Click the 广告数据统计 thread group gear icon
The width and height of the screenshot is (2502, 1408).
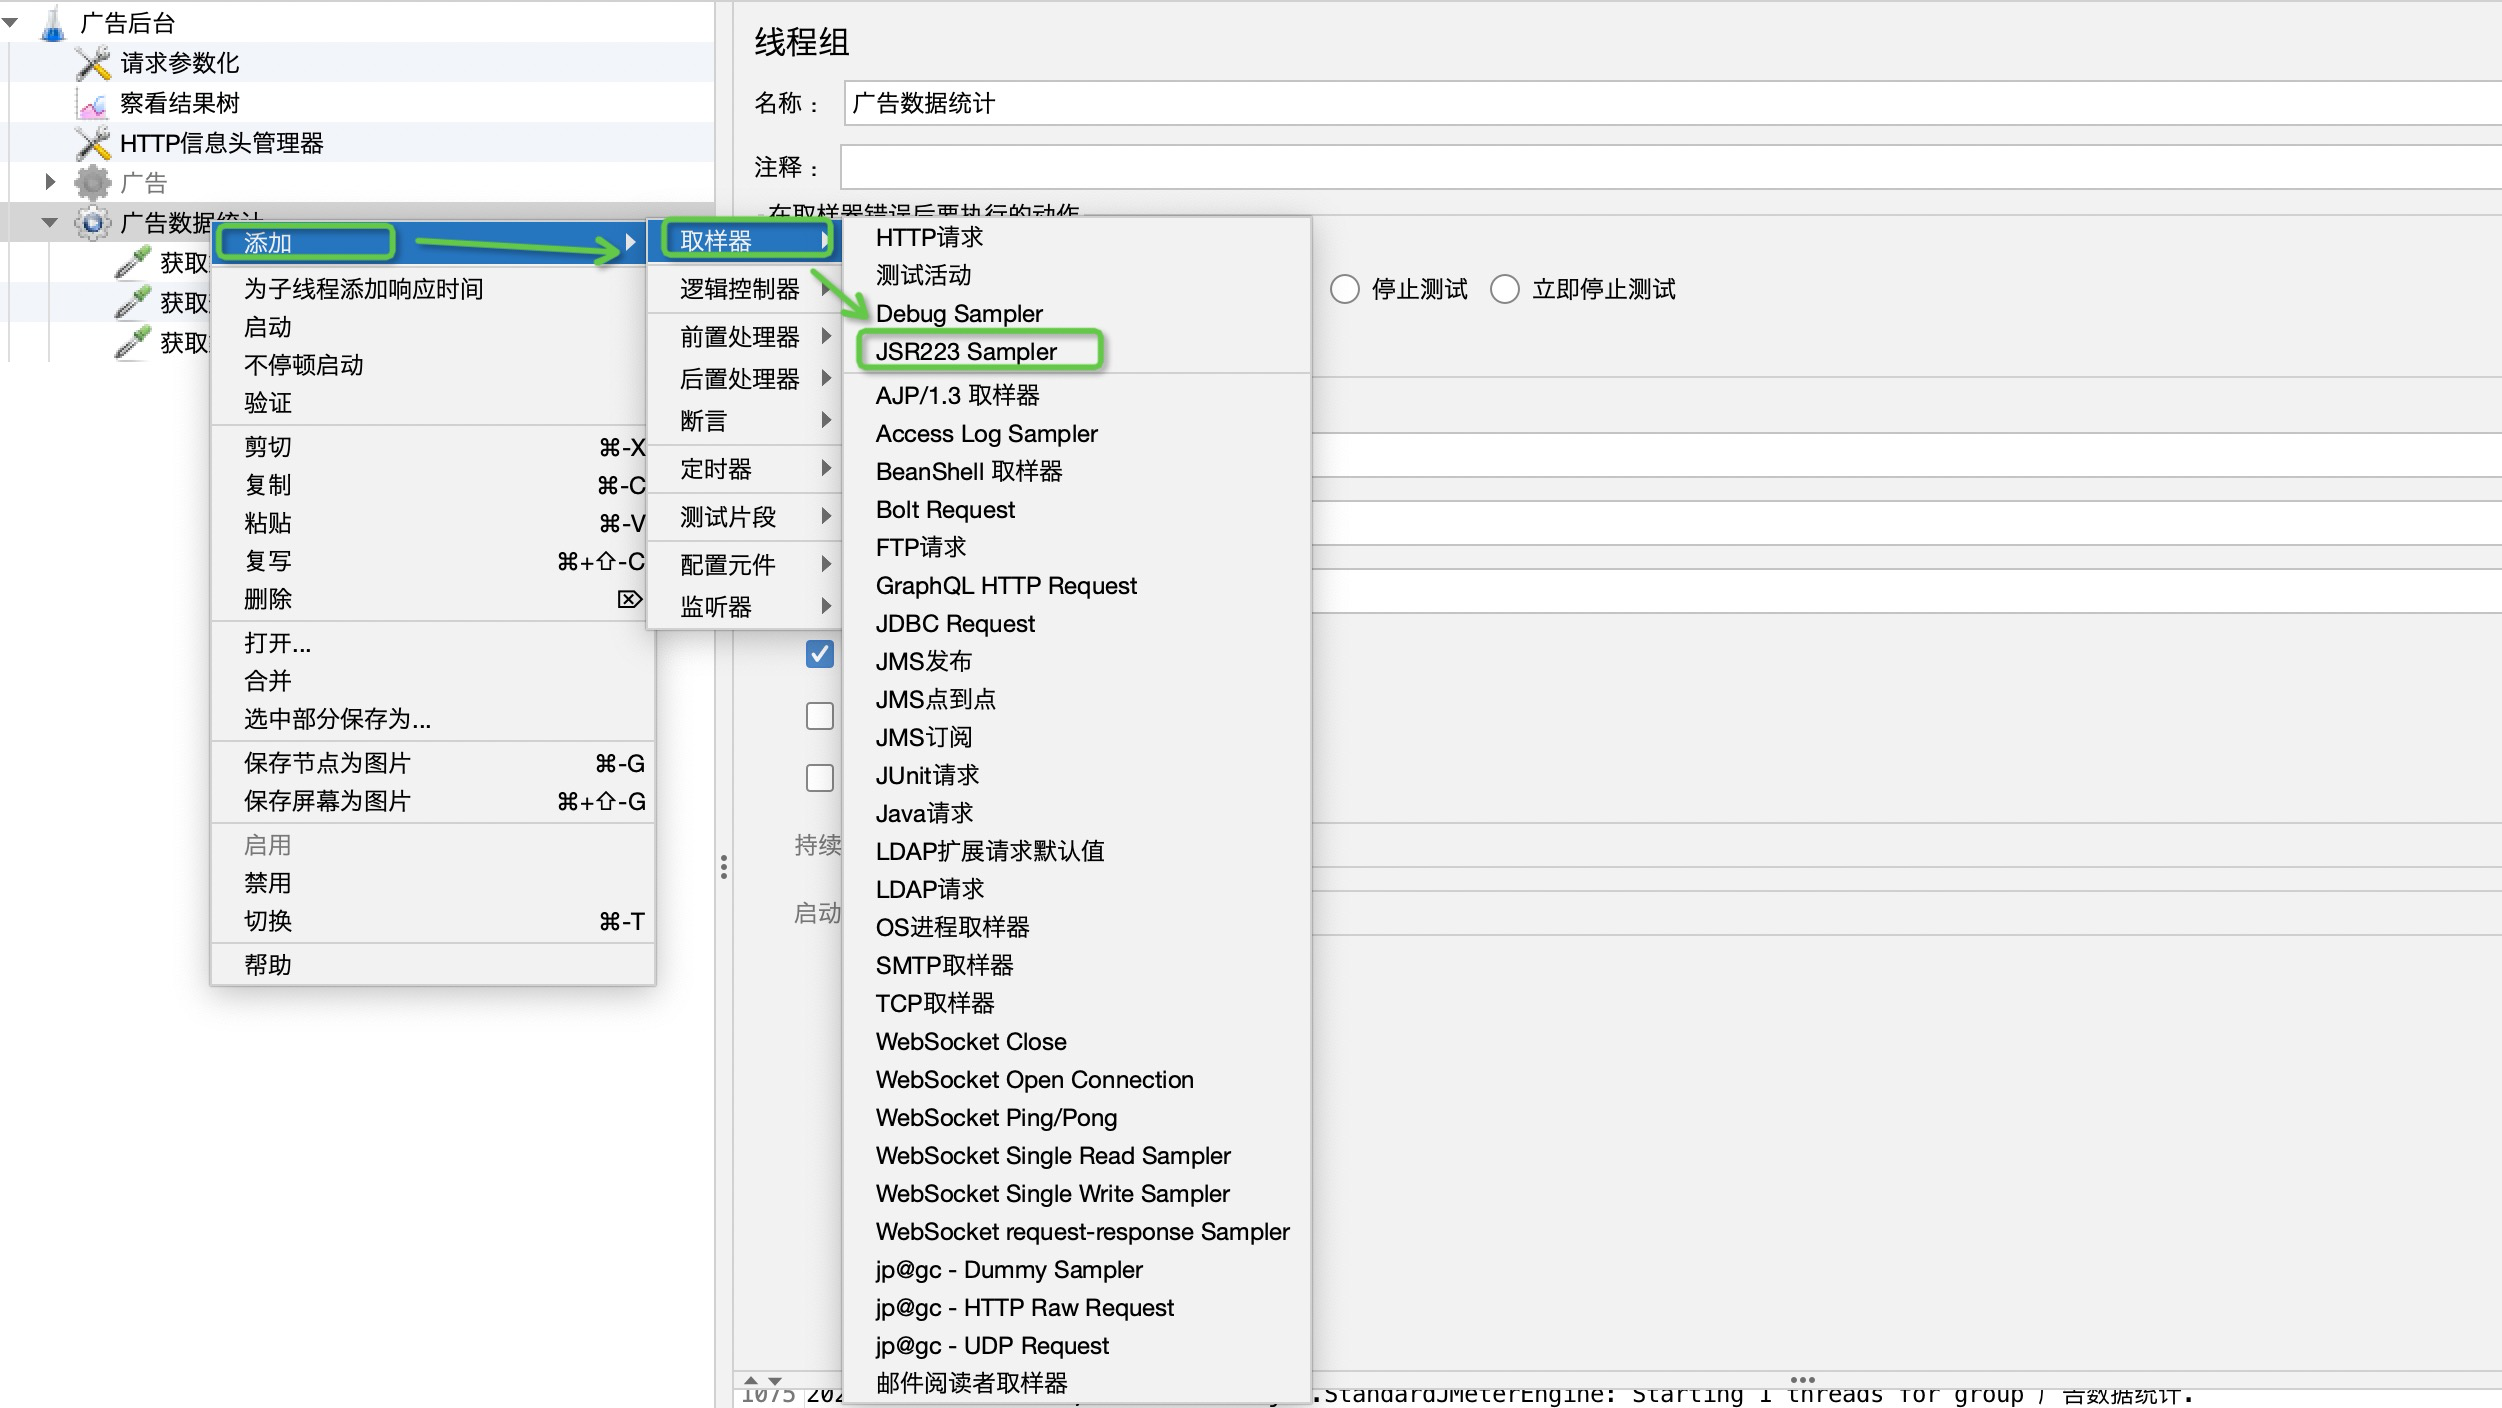pyautogui.click(x=93, y=222)
